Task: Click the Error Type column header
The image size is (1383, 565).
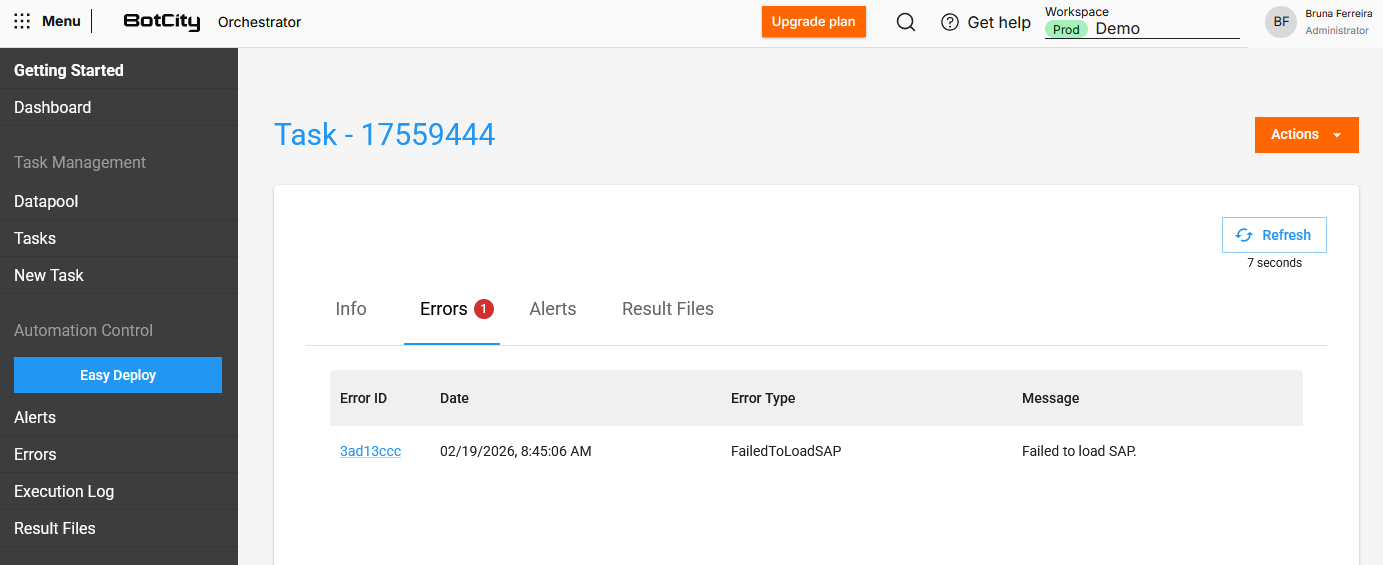Action: [x=763, y=398]
